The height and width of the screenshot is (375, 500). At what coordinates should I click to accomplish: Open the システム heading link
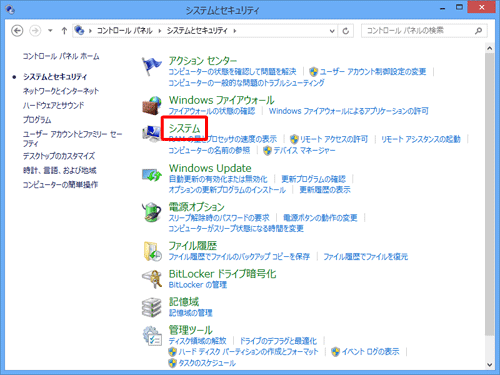[x=184, y=128]
